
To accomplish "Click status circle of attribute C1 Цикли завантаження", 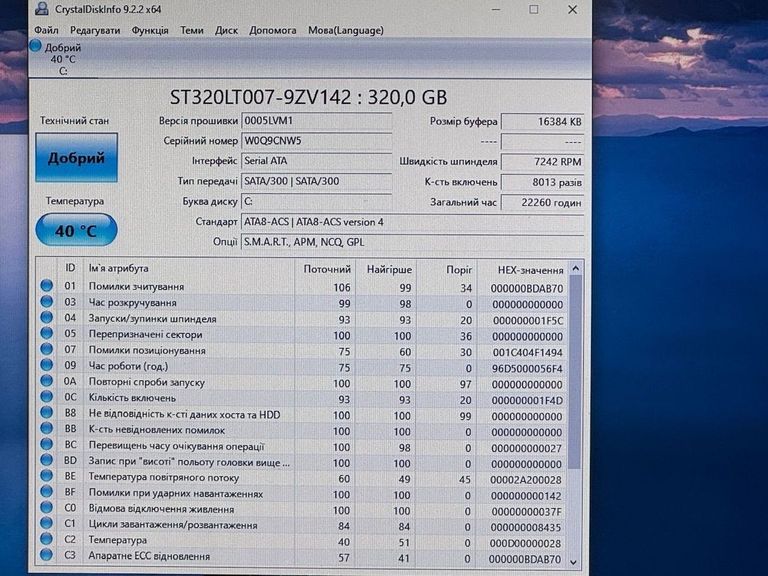I will [x=47, y=523].
